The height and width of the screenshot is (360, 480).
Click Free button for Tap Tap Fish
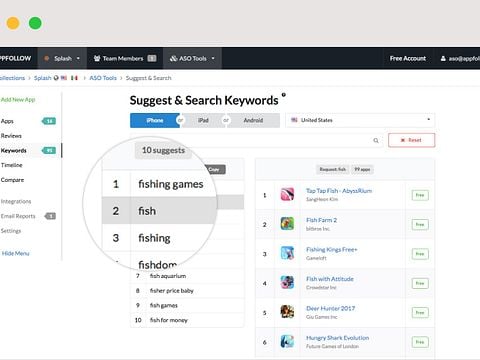[x=420, y=195]
